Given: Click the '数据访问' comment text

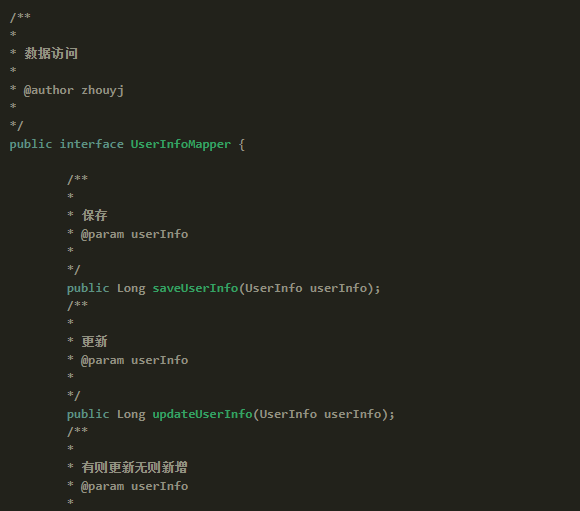Looking at the screenshot, I should point(51,54).
